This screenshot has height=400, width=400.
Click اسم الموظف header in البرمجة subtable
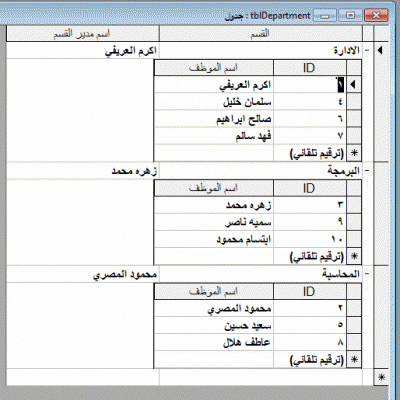click(214, 188)
